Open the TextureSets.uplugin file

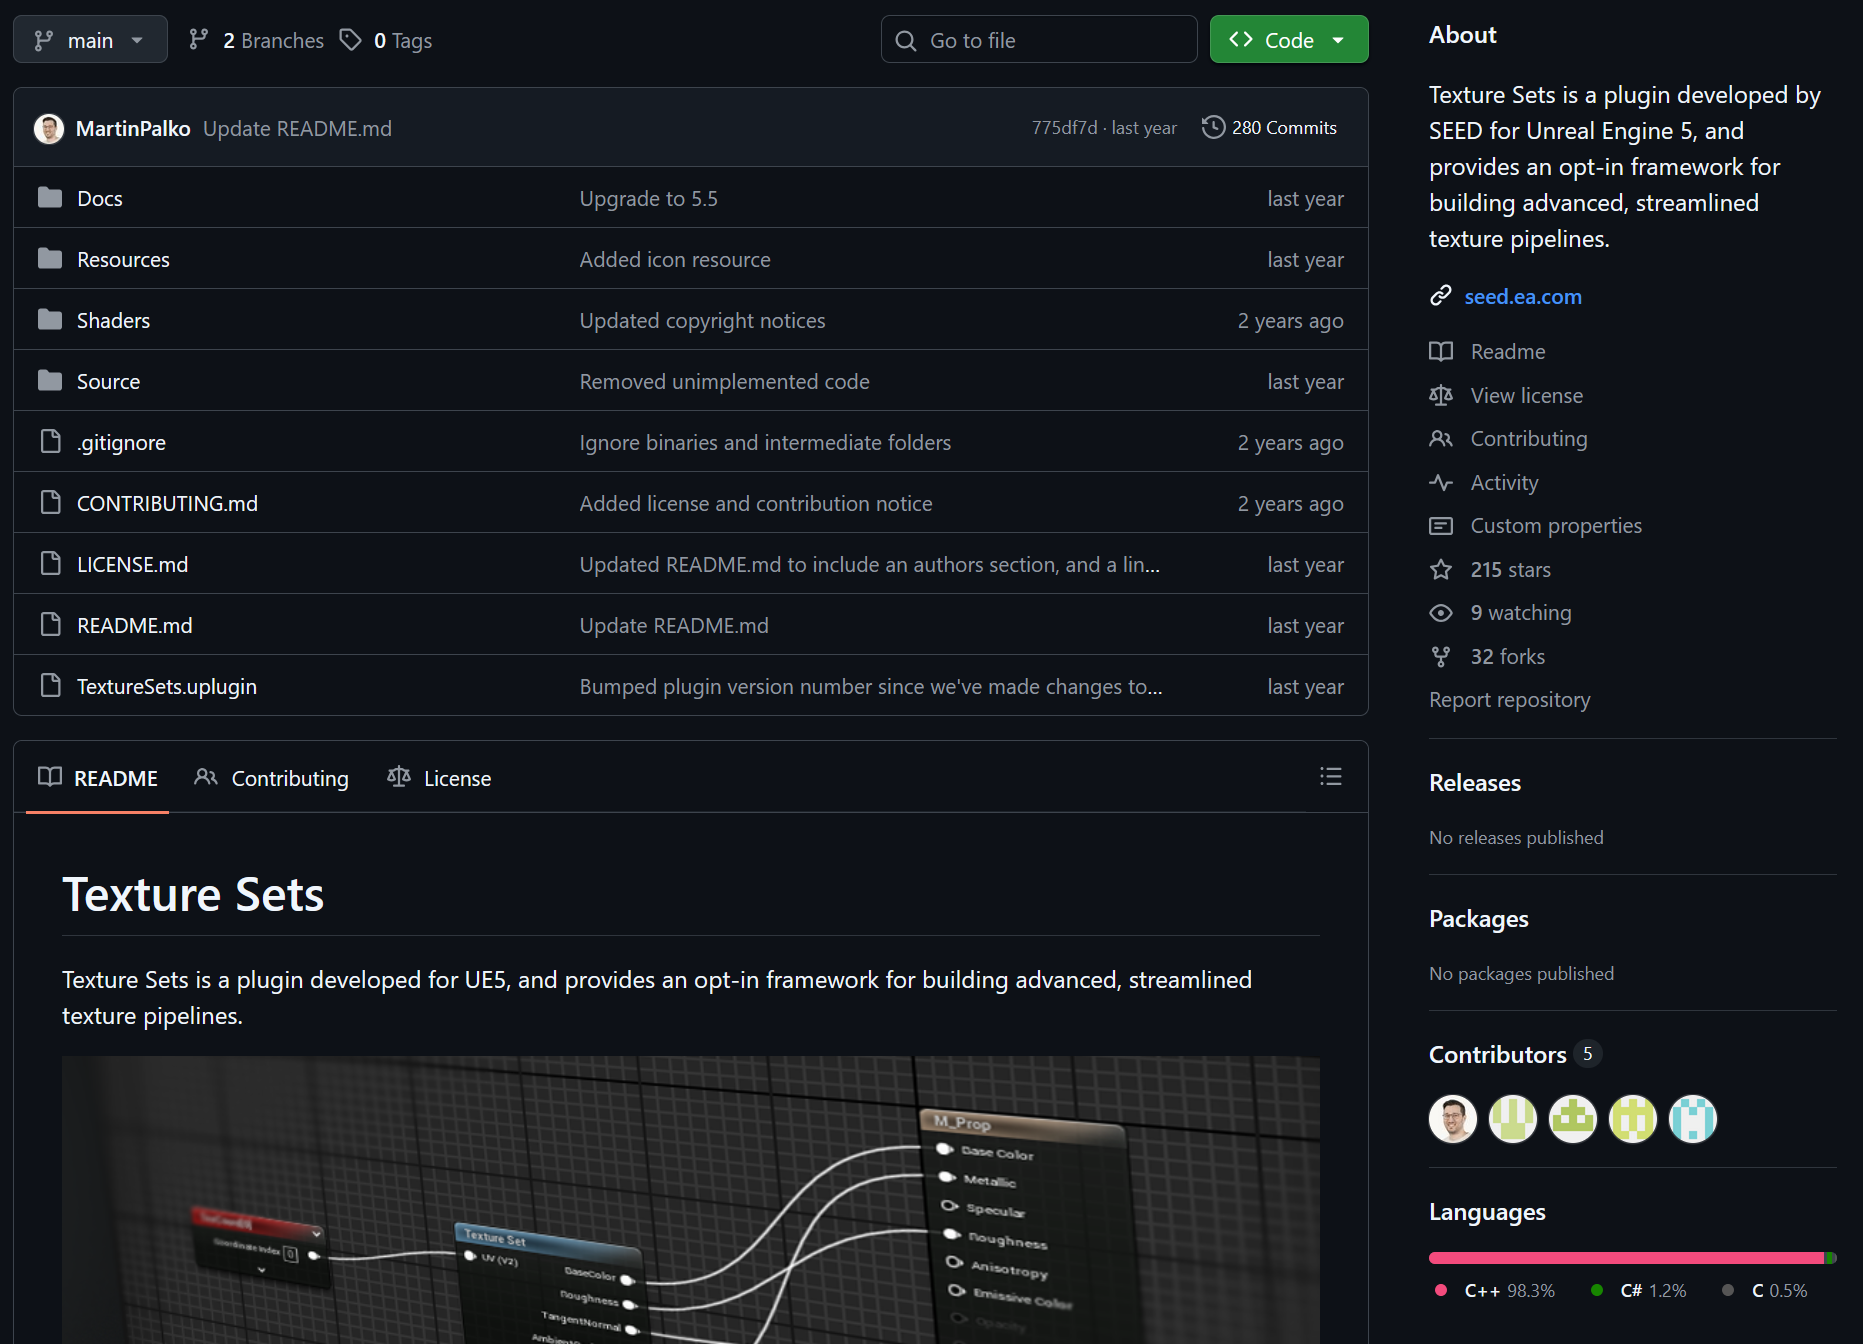167,687
